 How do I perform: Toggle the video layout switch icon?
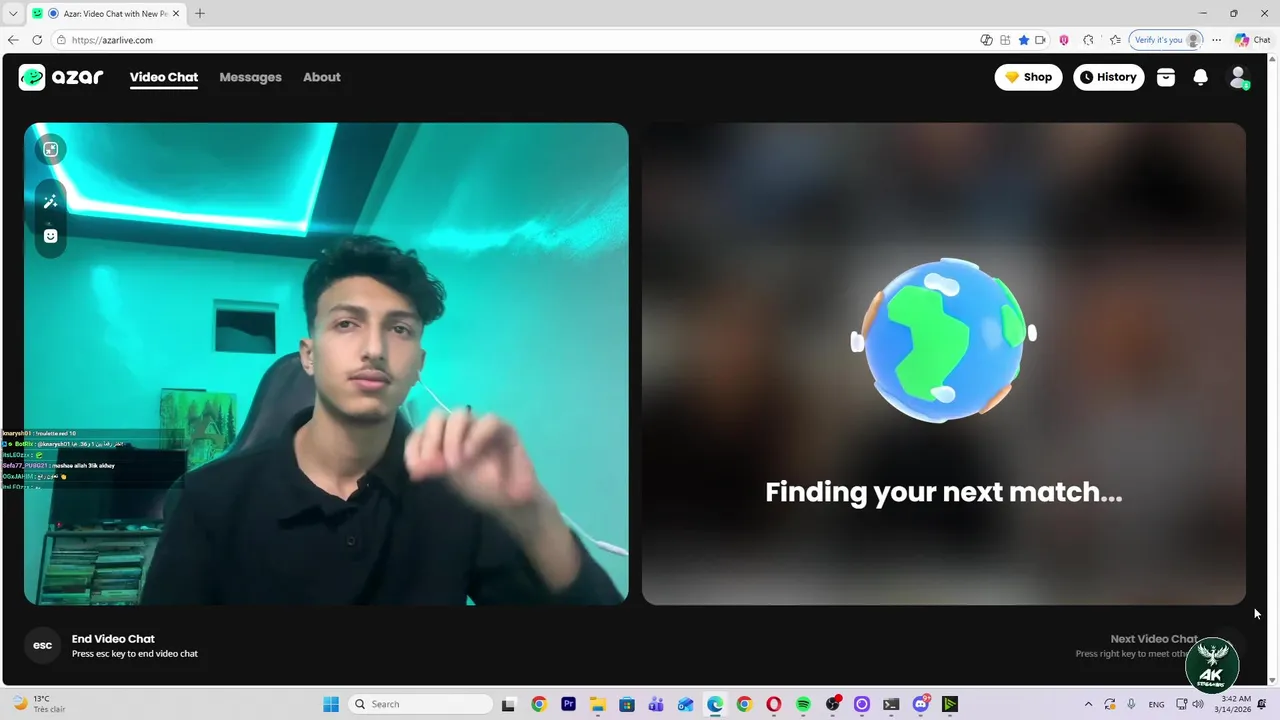coord(50,149)
